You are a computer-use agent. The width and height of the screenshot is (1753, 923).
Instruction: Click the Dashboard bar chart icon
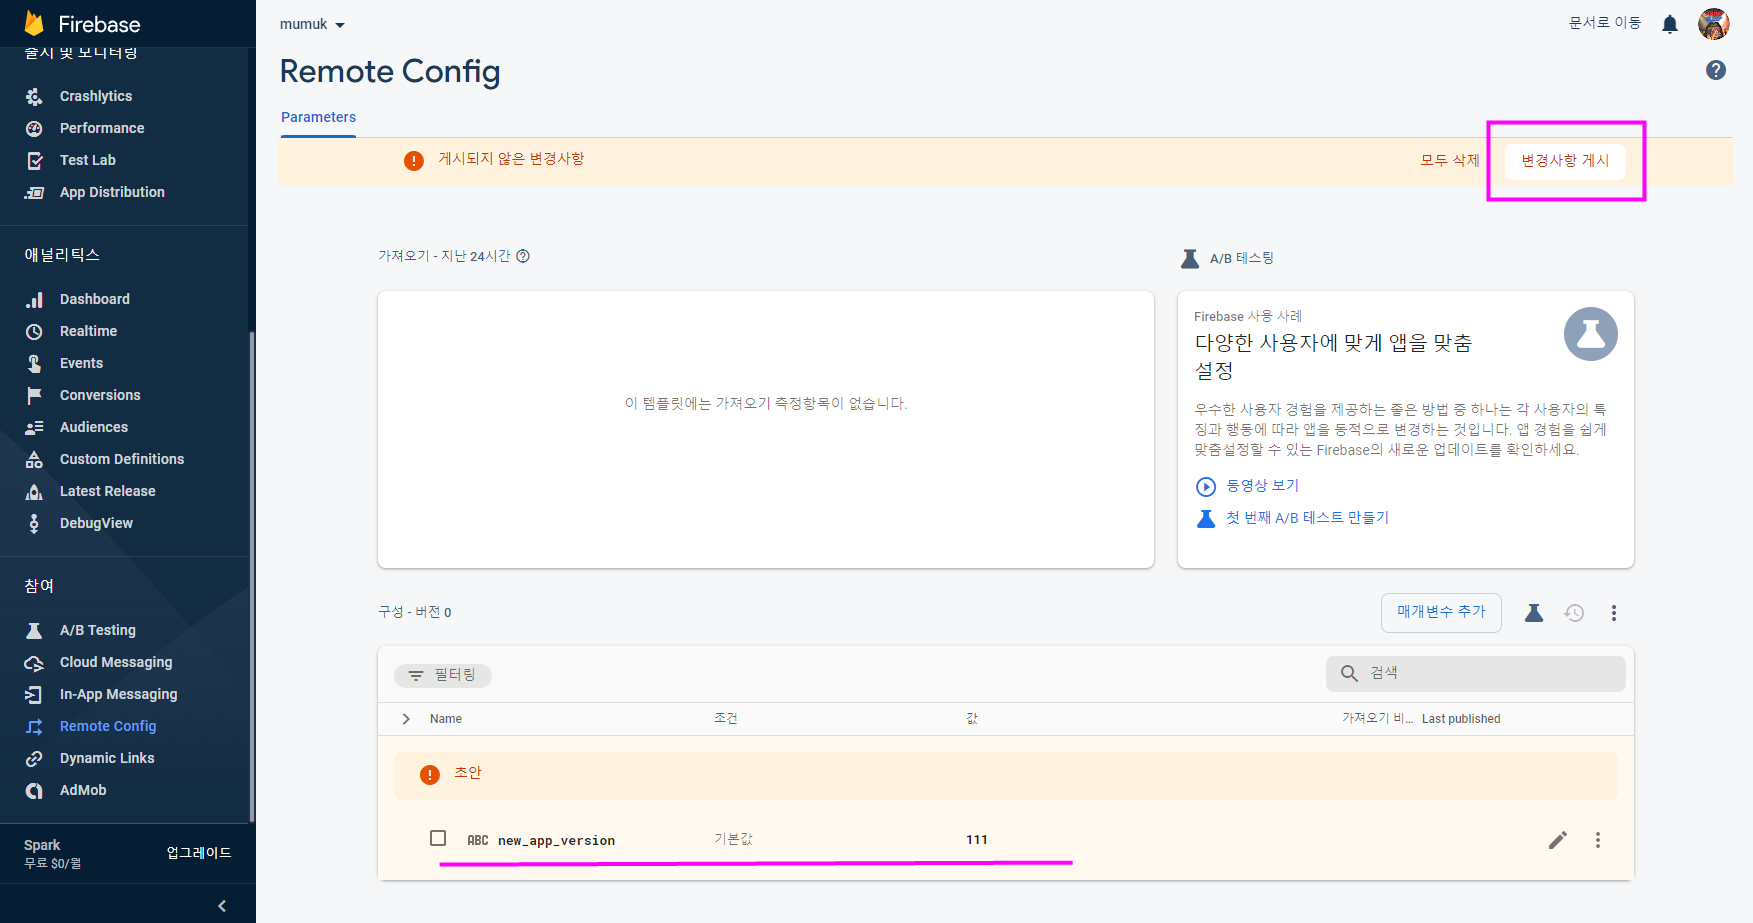[34, 299]
